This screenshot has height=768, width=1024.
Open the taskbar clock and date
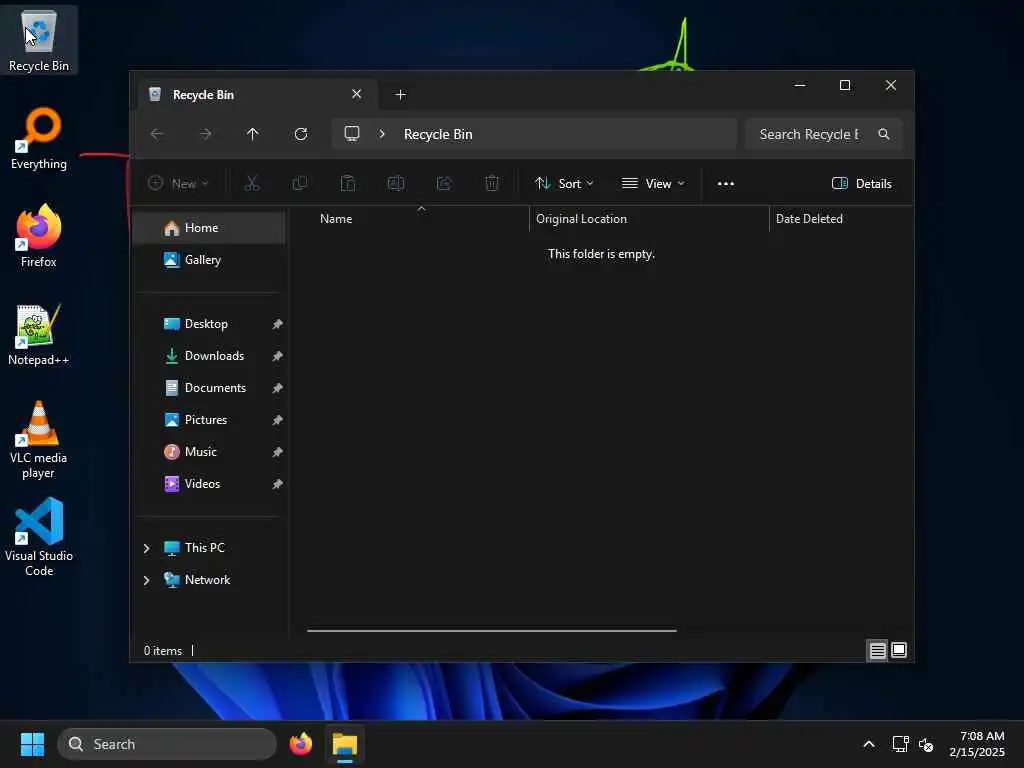click(977, 744)
